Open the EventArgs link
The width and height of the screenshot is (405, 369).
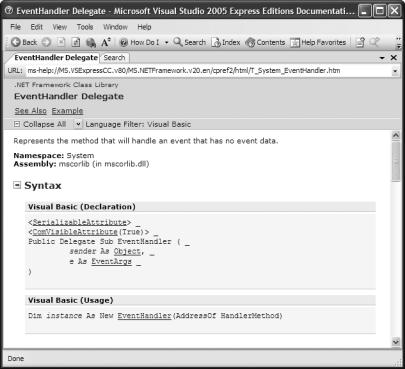pyautogui.click(x=112, y=261)
